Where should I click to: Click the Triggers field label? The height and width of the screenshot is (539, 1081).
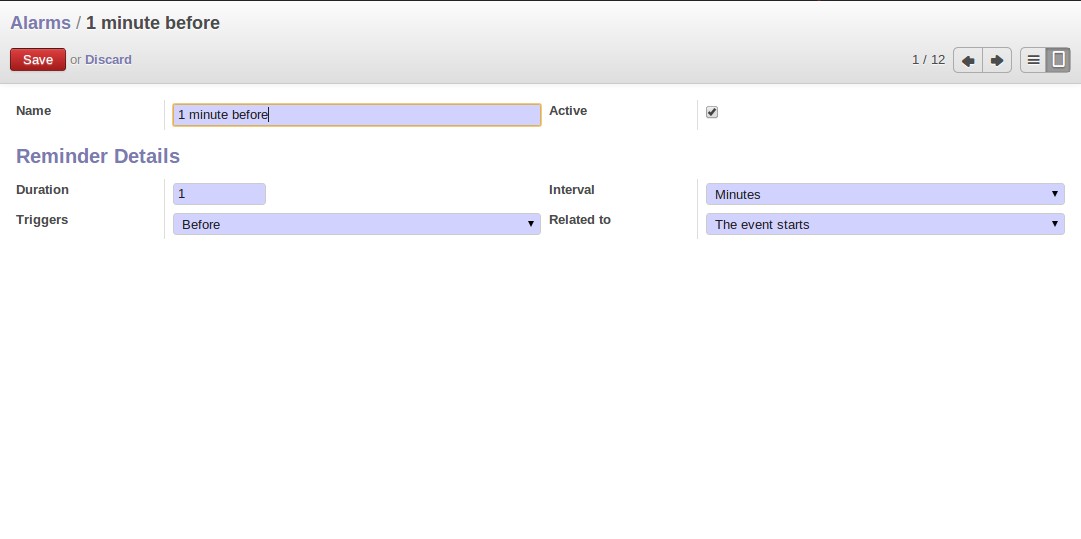[x=42, y=220]
